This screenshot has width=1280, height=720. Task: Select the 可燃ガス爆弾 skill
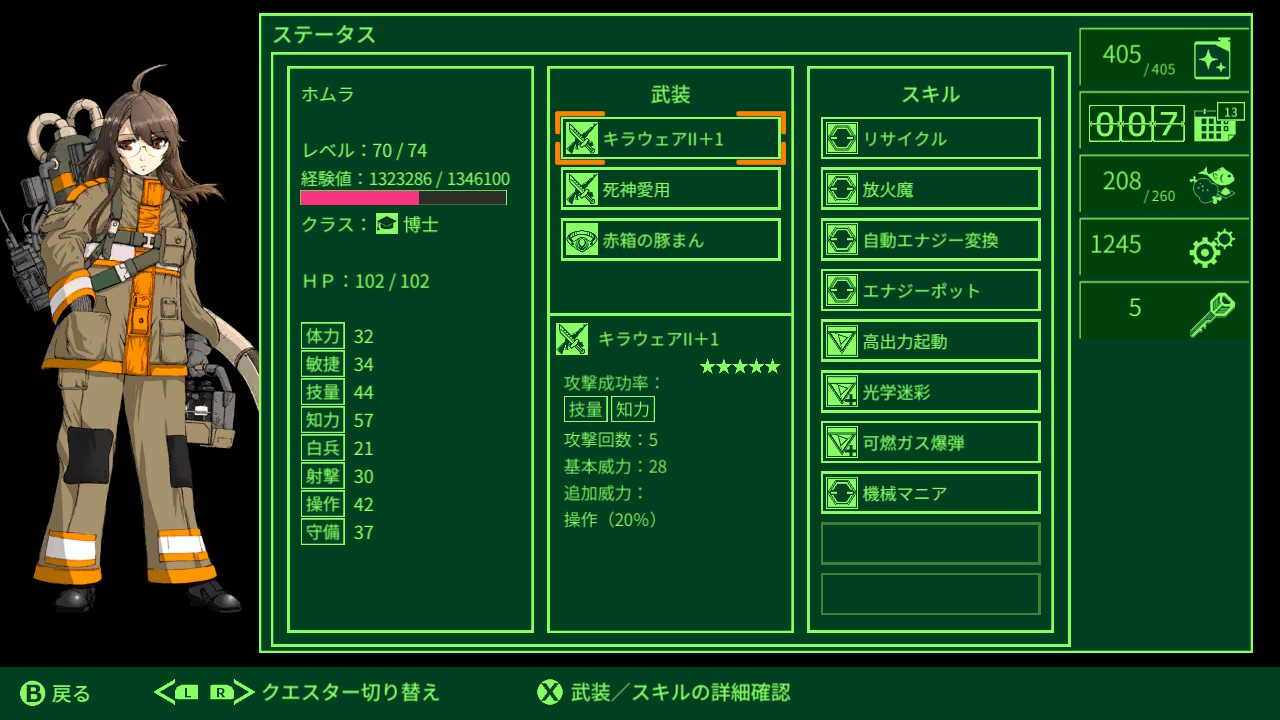pos(931,442)
